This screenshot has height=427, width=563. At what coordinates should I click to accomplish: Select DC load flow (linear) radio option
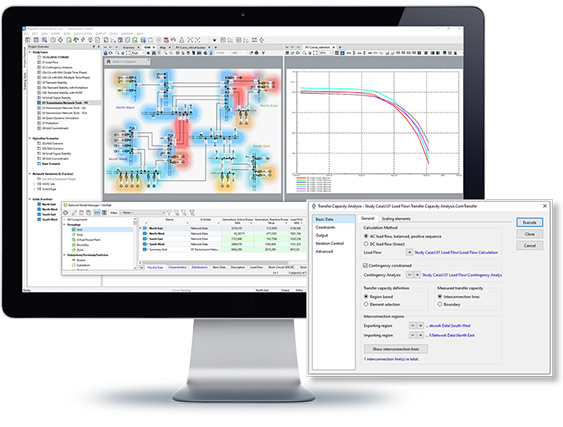pos(366,244)
